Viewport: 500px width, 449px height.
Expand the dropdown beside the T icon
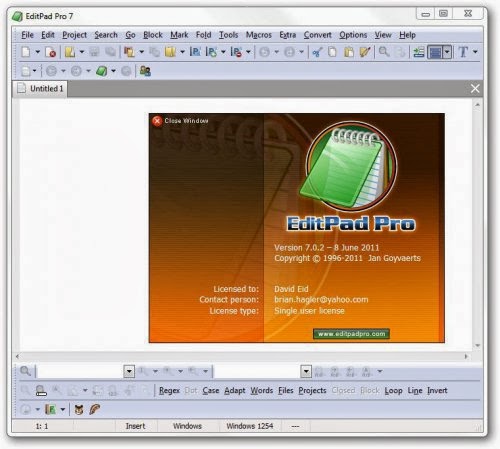coord(475,52)
